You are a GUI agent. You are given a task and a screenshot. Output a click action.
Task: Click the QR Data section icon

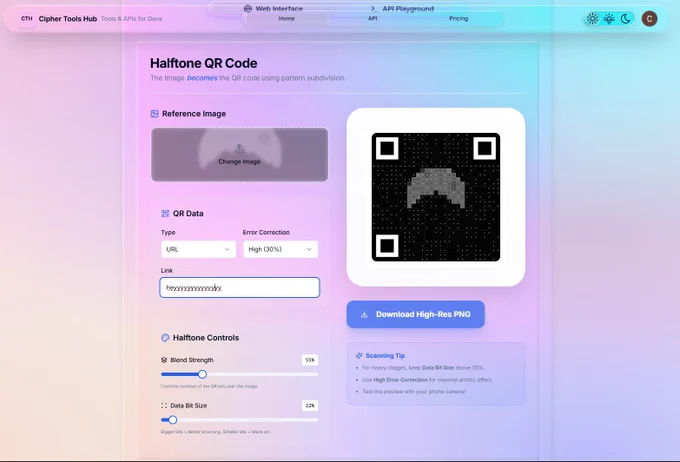coord(165,213)
